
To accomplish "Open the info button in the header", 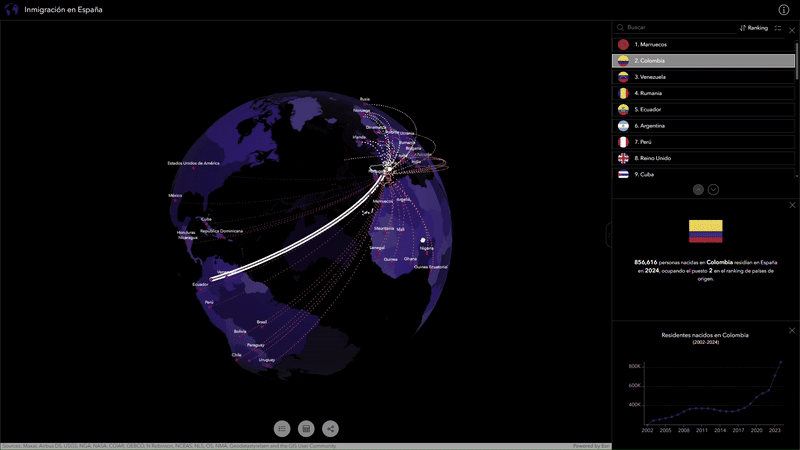I will [x=784, y=10].
